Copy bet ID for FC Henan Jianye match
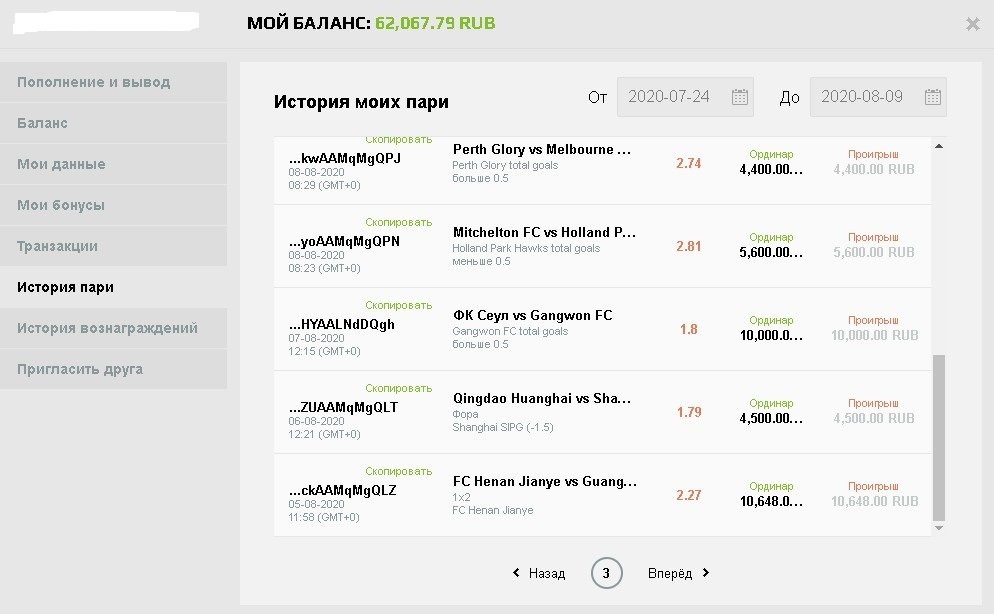This screenshot has height=614, width=994. coord(398,471)
